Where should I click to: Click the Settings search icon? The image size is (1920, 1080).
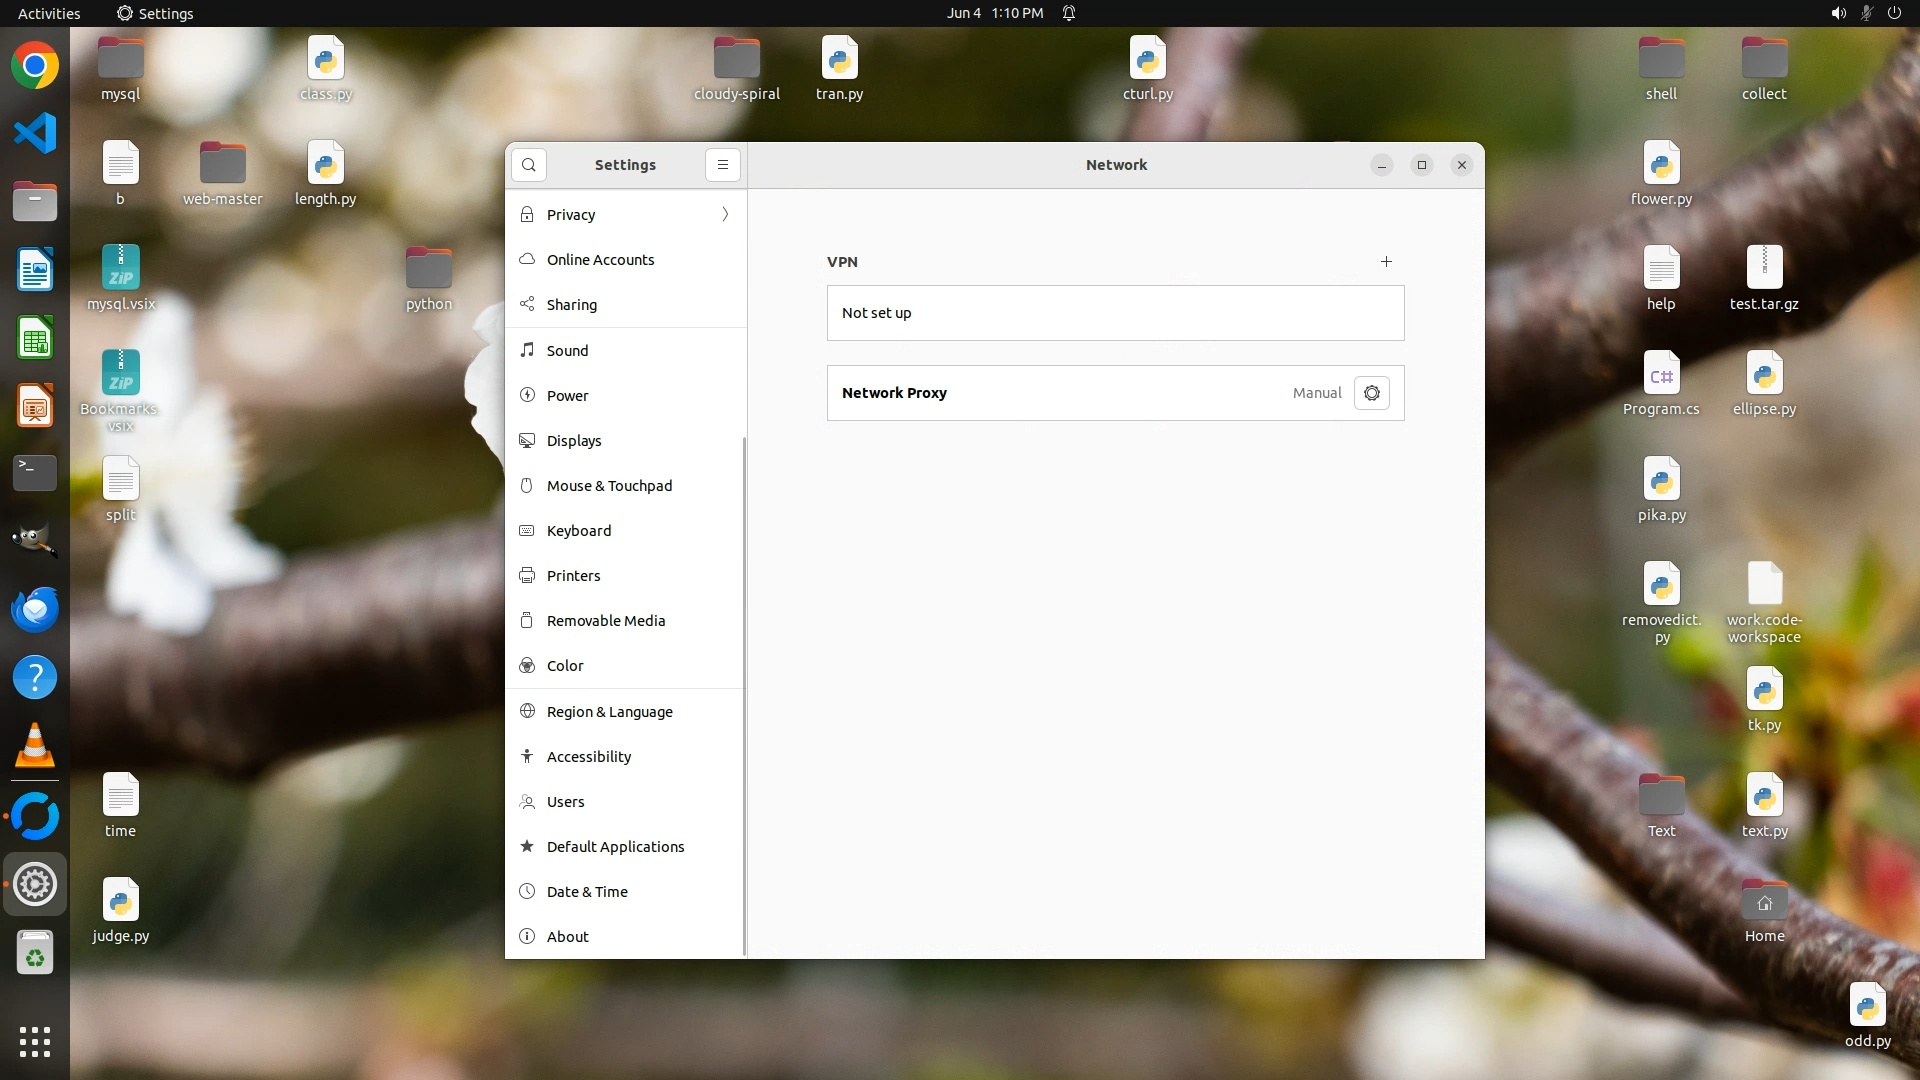tap(529, 165)
